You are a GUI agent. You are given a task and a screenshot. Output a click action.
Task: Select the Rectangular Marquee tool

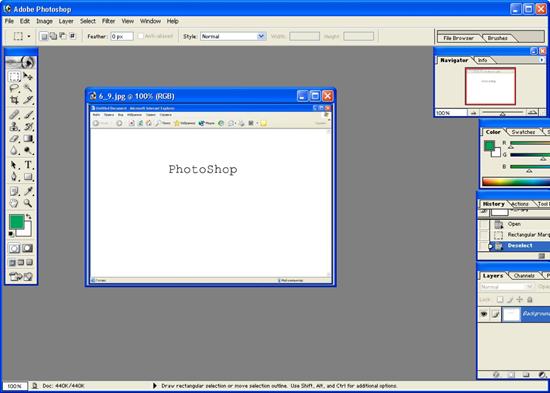(14, 76)
